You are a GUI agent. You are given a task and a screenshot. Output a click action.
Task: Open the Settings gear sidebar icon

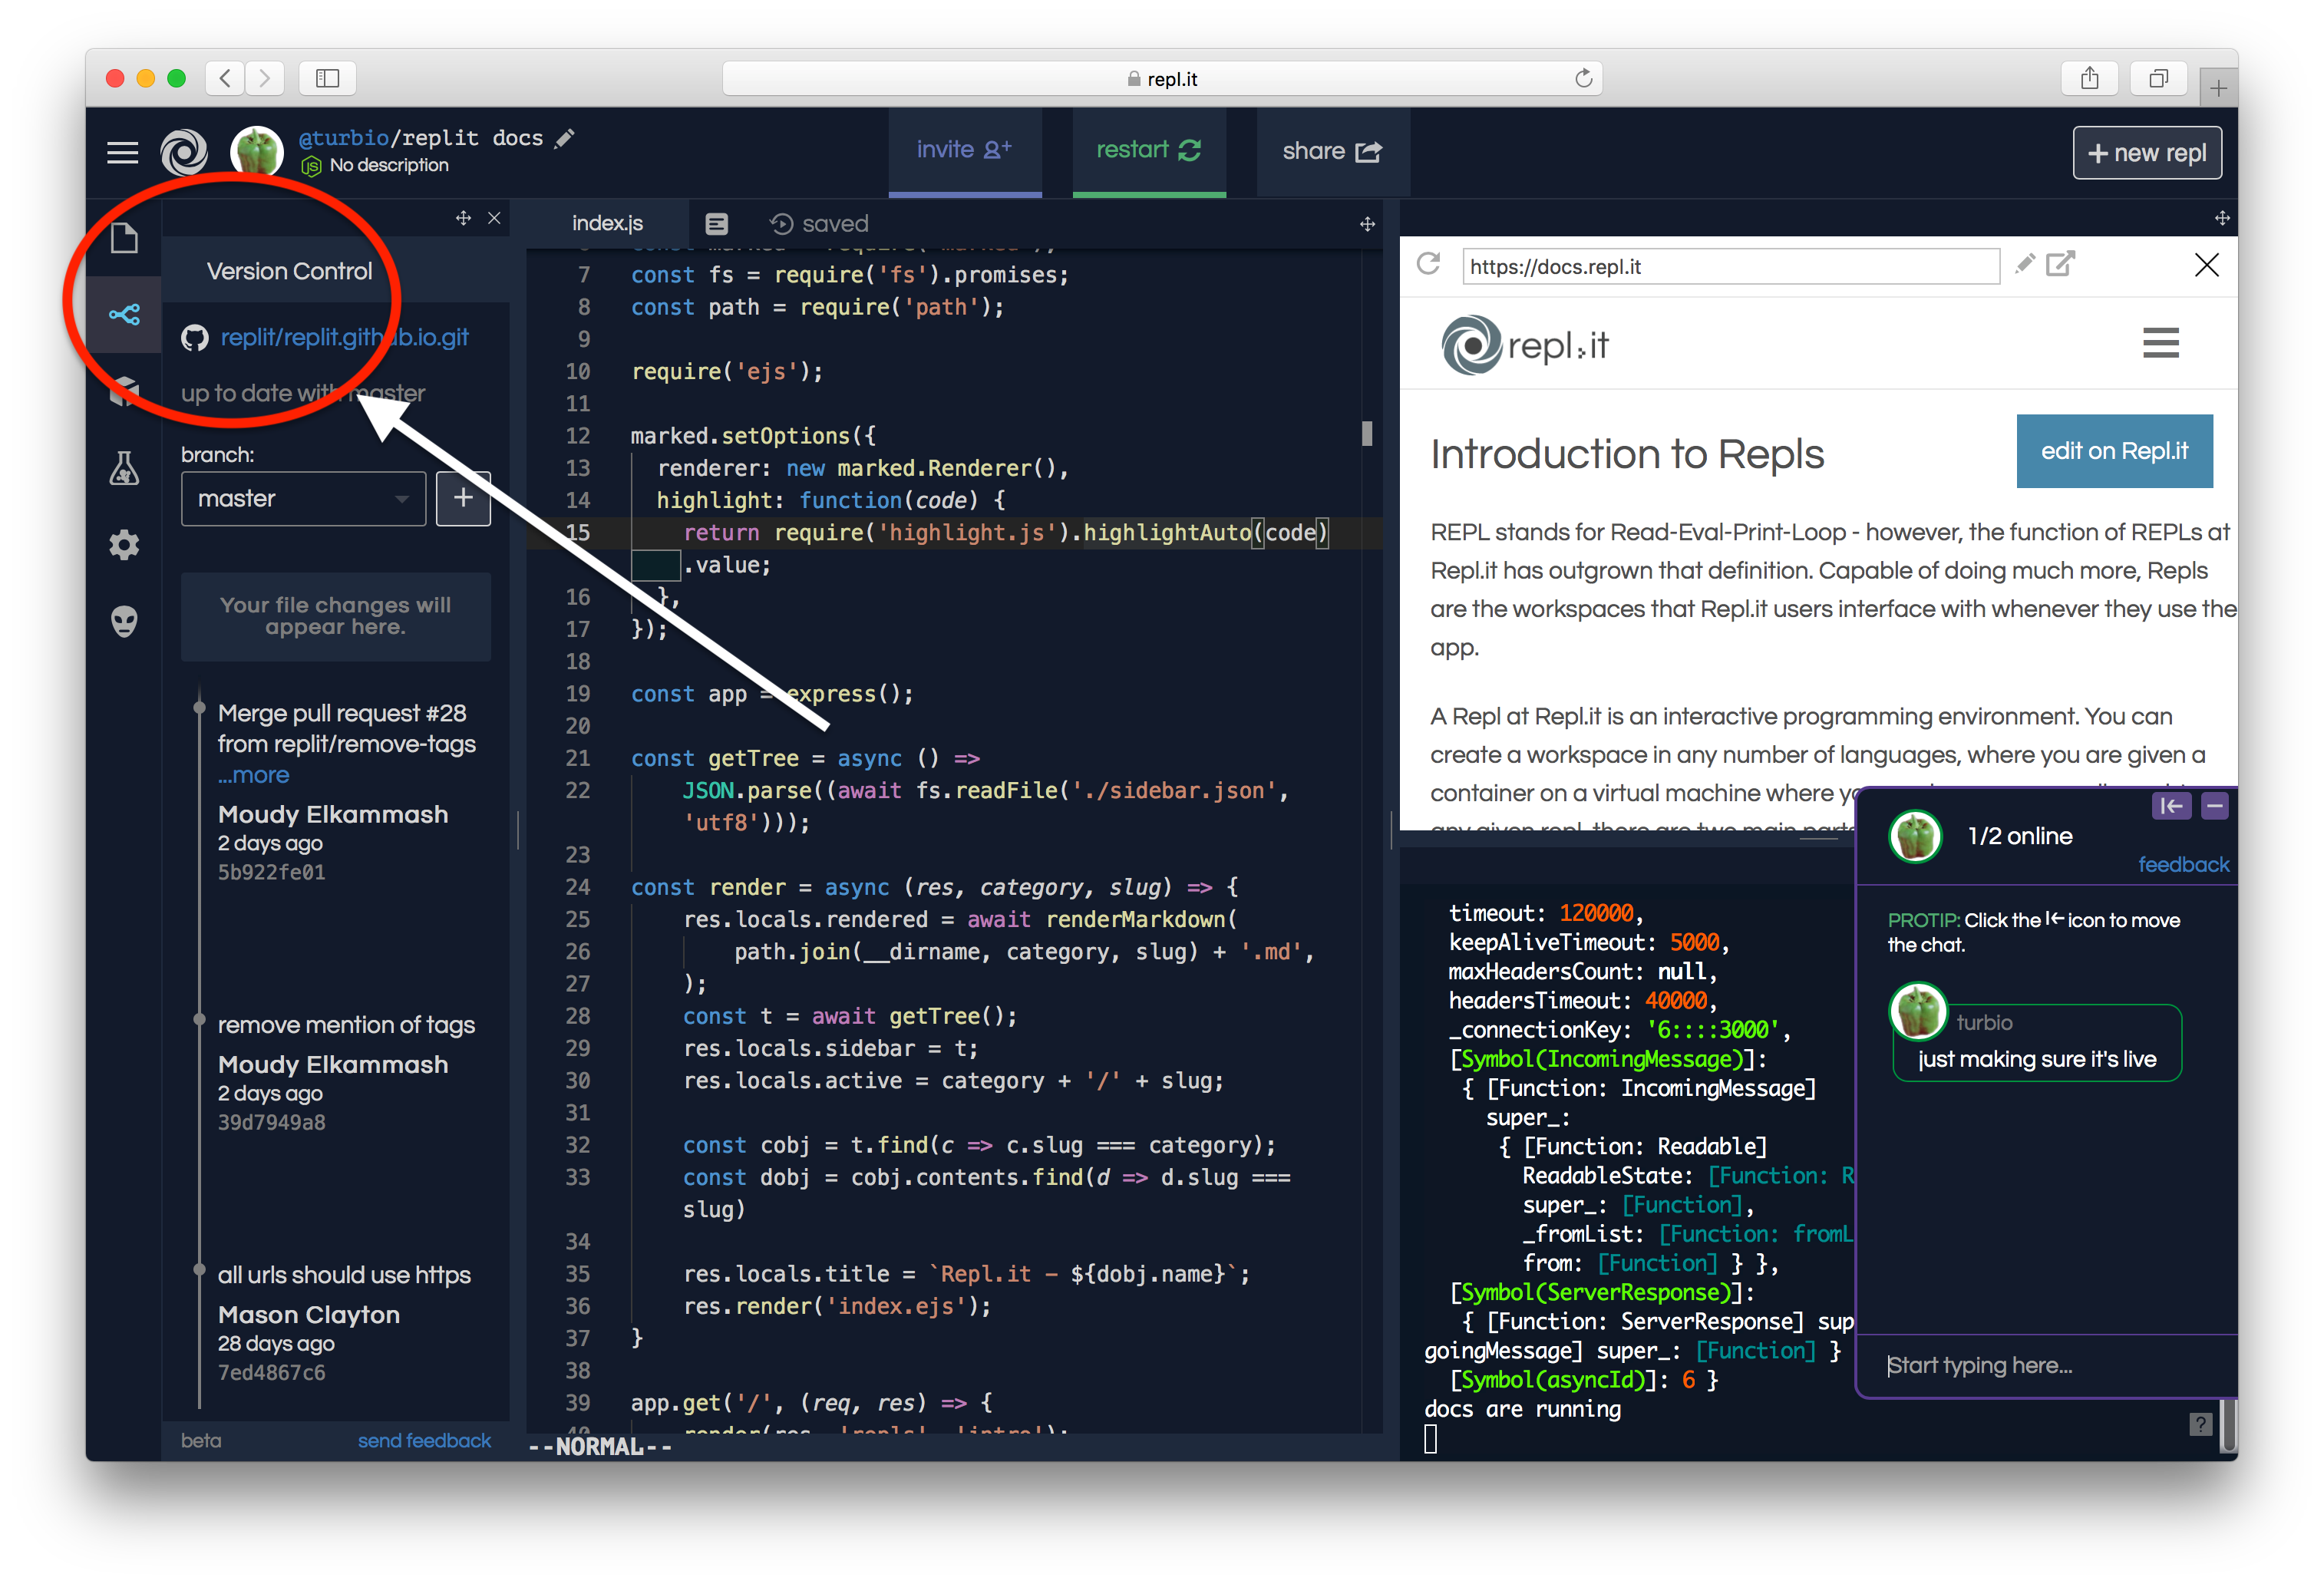pyautogui.click(x=124, y=545)
